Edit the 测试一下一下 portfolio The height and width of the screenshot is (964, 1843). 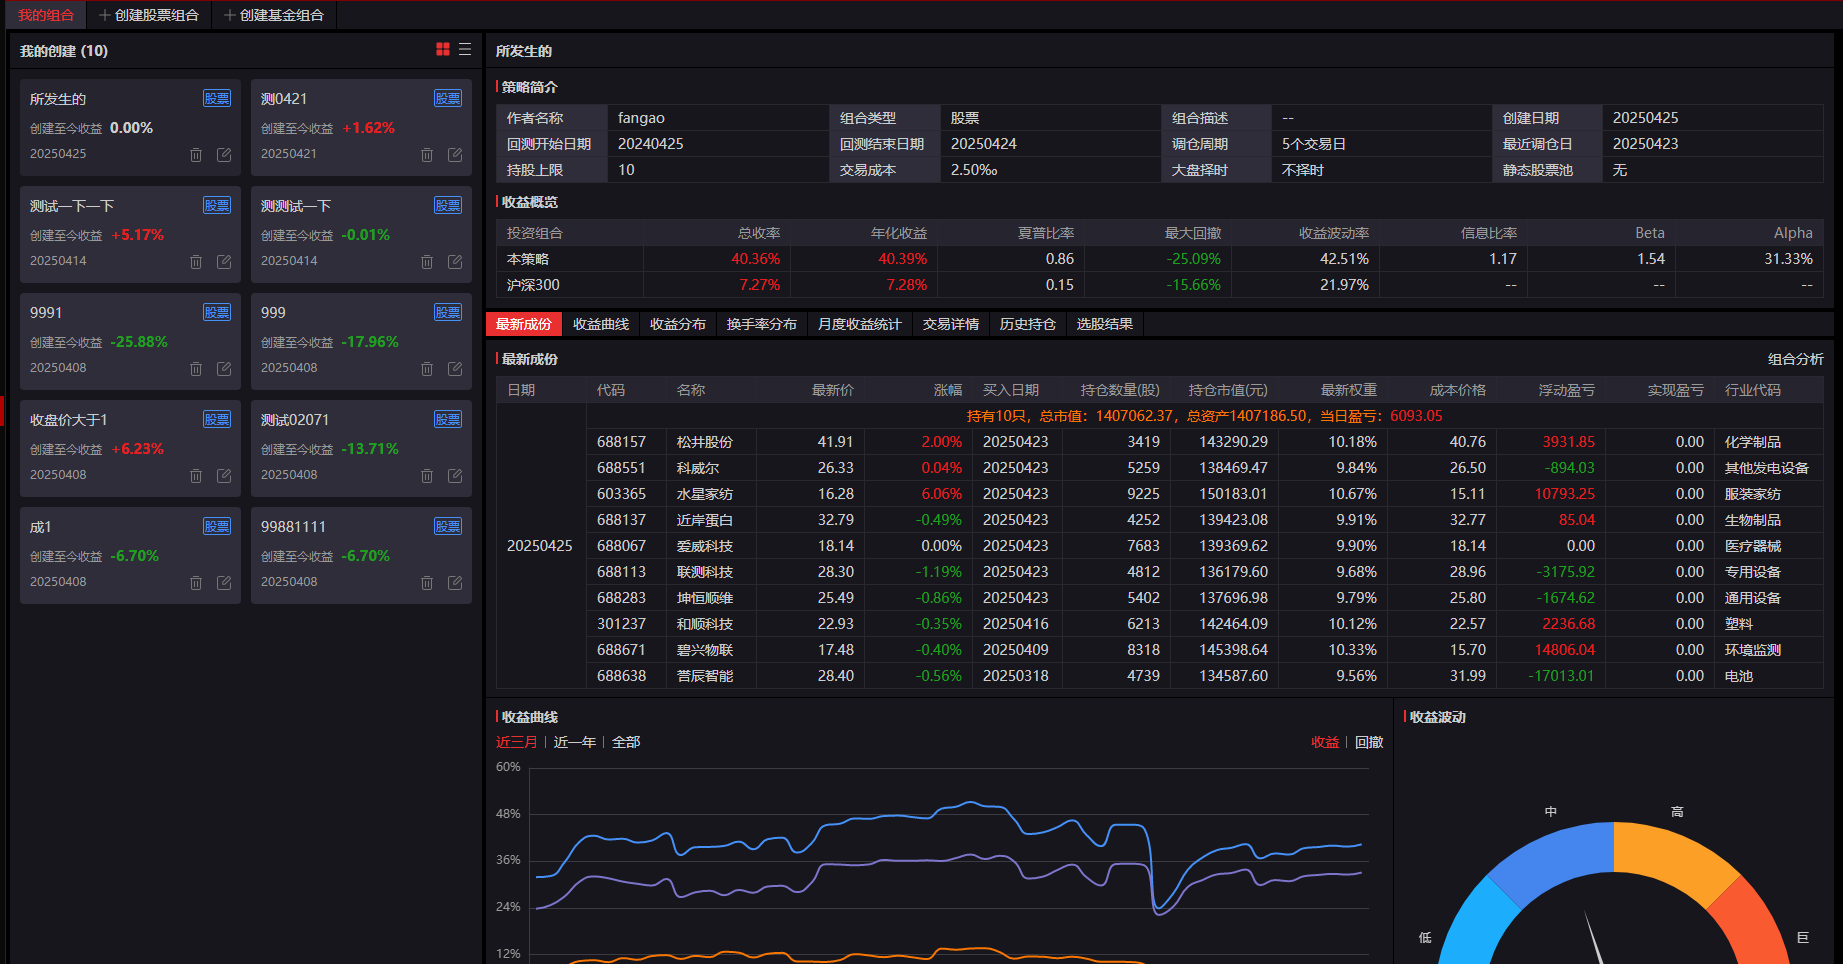click(x=224, y=262)
